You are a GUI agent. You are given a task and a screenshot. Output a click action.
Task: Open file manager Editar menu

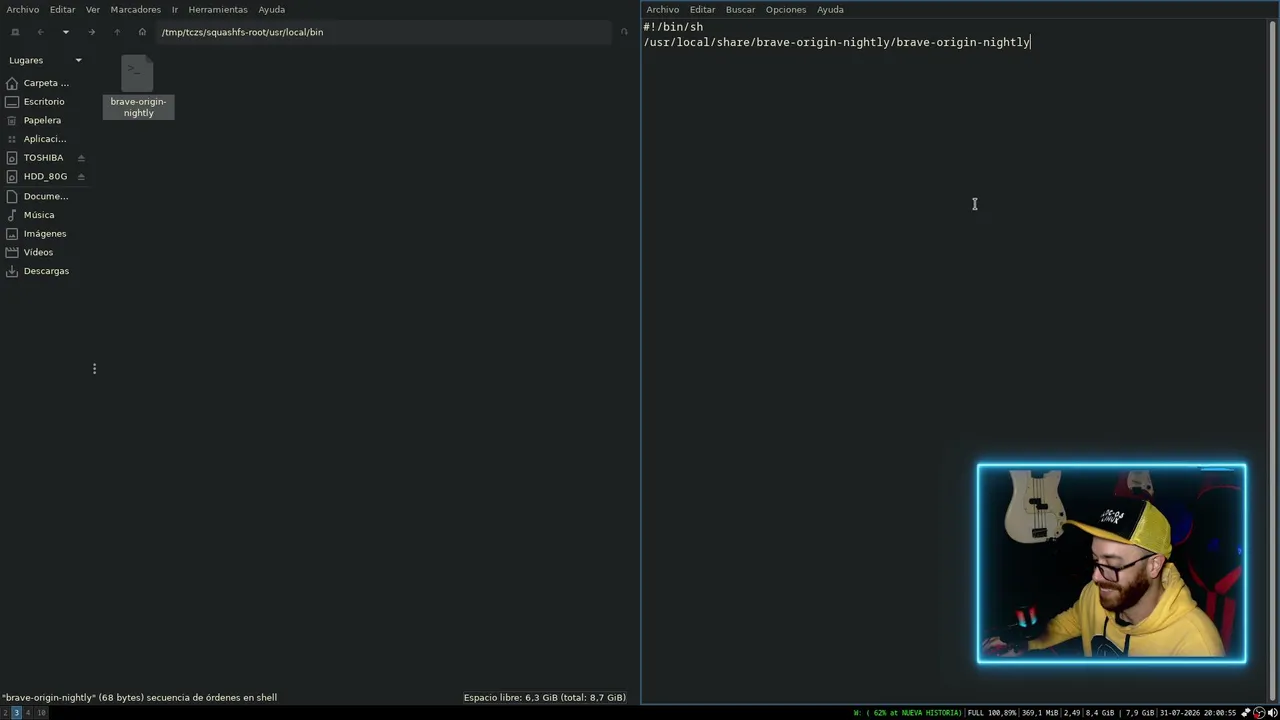click(63, 10)
